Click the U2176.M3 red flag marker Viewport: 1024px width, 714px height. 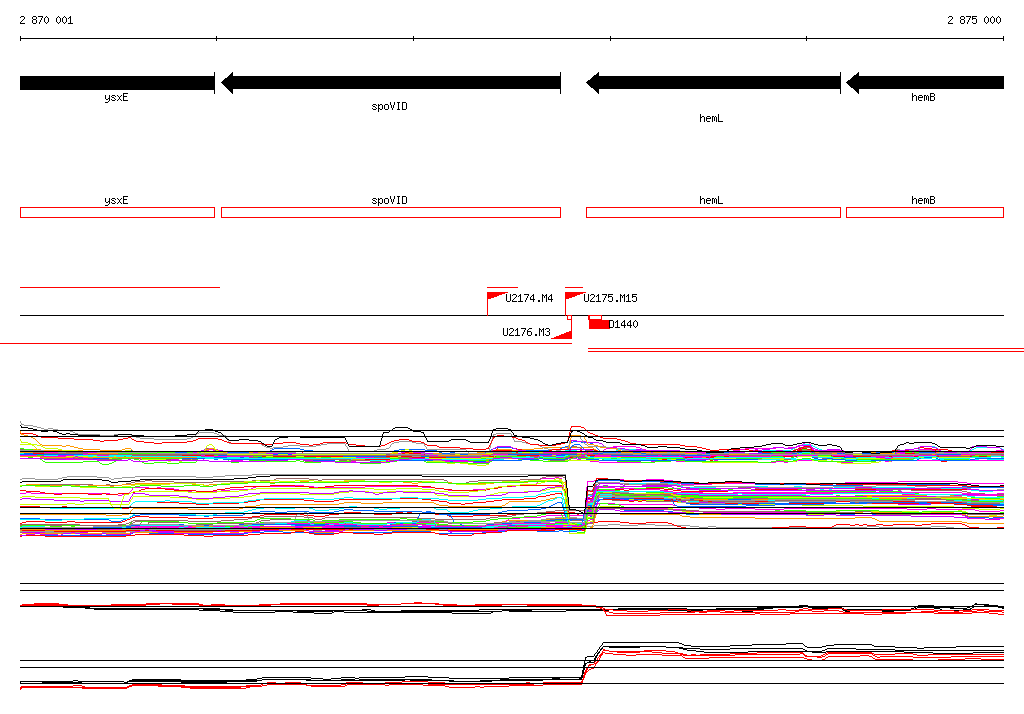click(563, 335)
